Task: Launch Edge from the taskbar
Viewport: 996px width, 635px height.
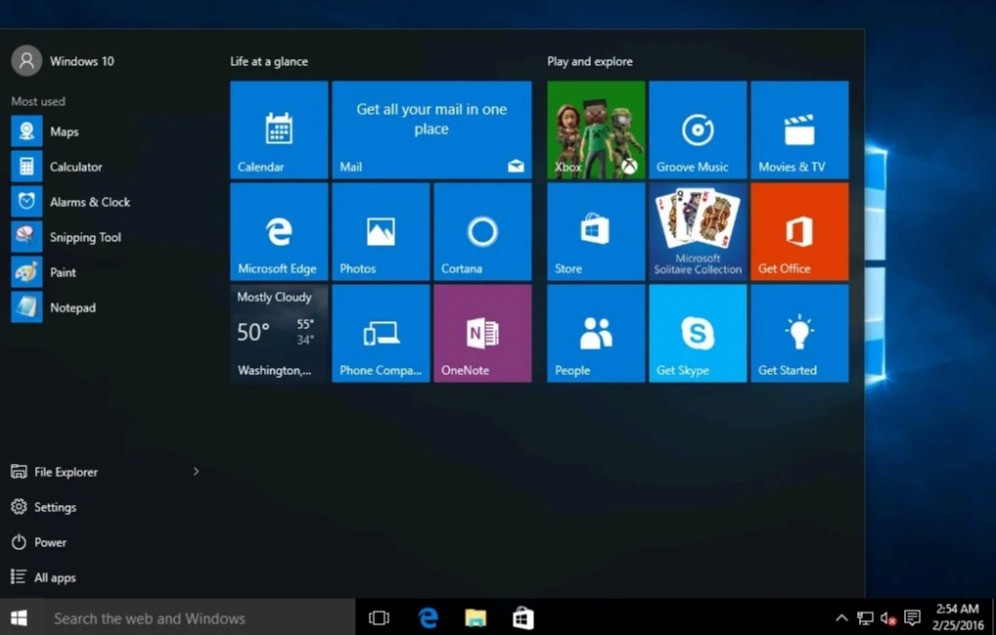Action: (428, 618)
